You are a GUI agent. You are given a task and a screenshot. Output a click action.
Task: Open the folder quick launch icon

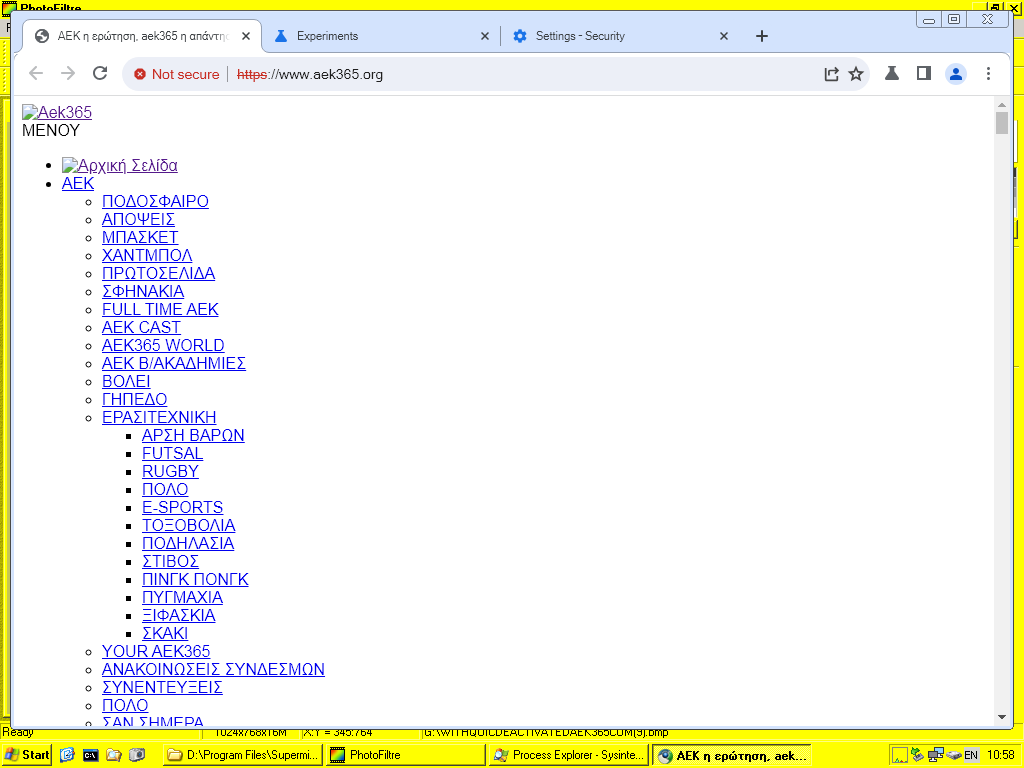[x=114, y=755]
